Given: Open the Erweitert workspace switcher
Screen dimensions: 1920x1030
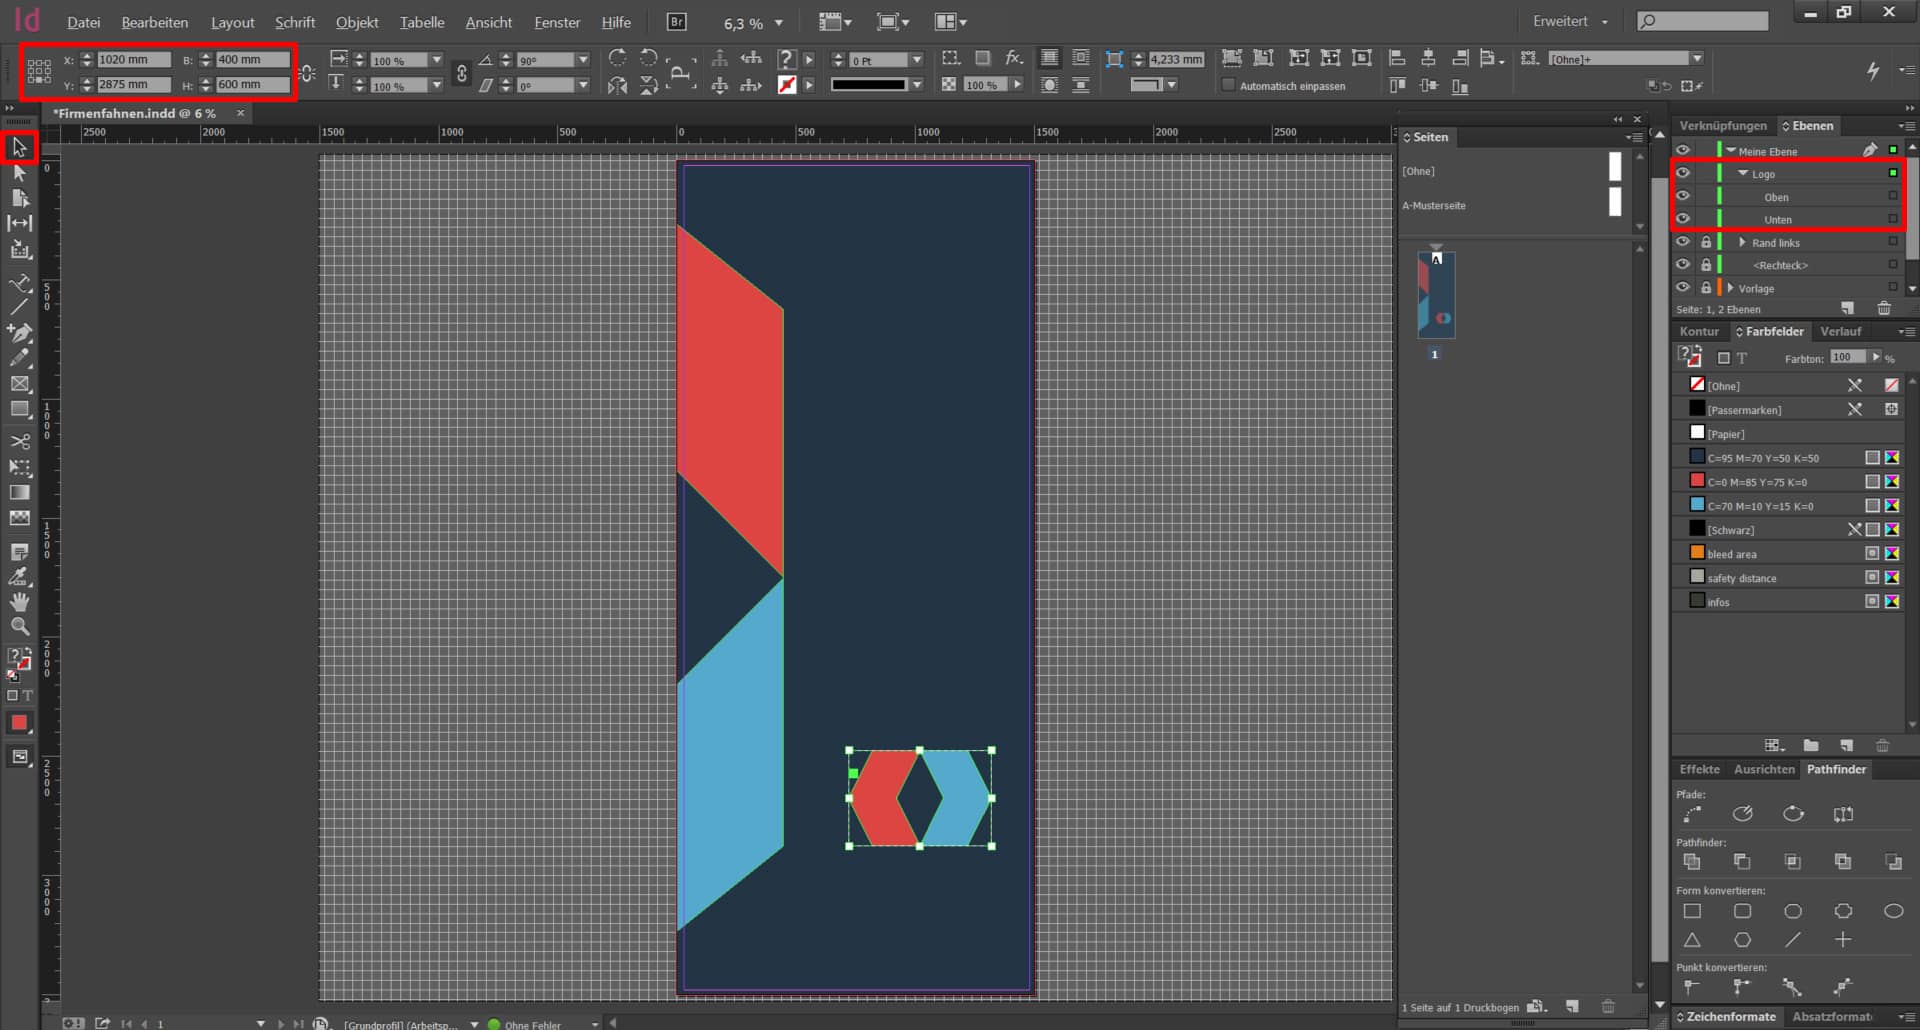Looking at the screenshot, I should coord(1570,22).
